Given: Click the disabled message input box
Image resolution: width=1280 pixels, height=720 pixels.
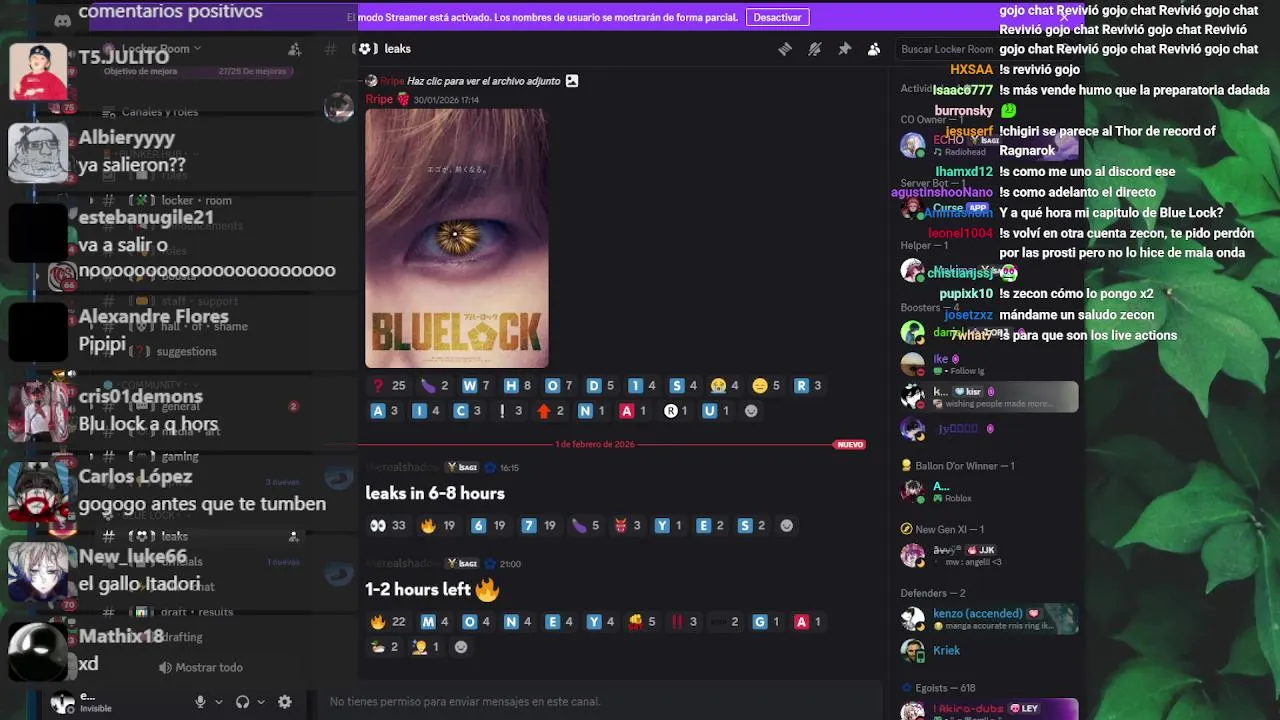Looking at the screenshot, I should click(600, 702).
